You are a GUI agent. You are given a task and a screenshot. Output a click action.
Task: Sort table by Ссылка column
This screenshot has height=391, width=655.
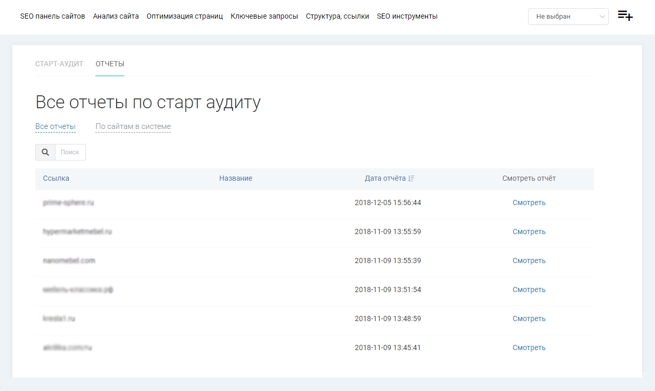(x=56, y=178)
